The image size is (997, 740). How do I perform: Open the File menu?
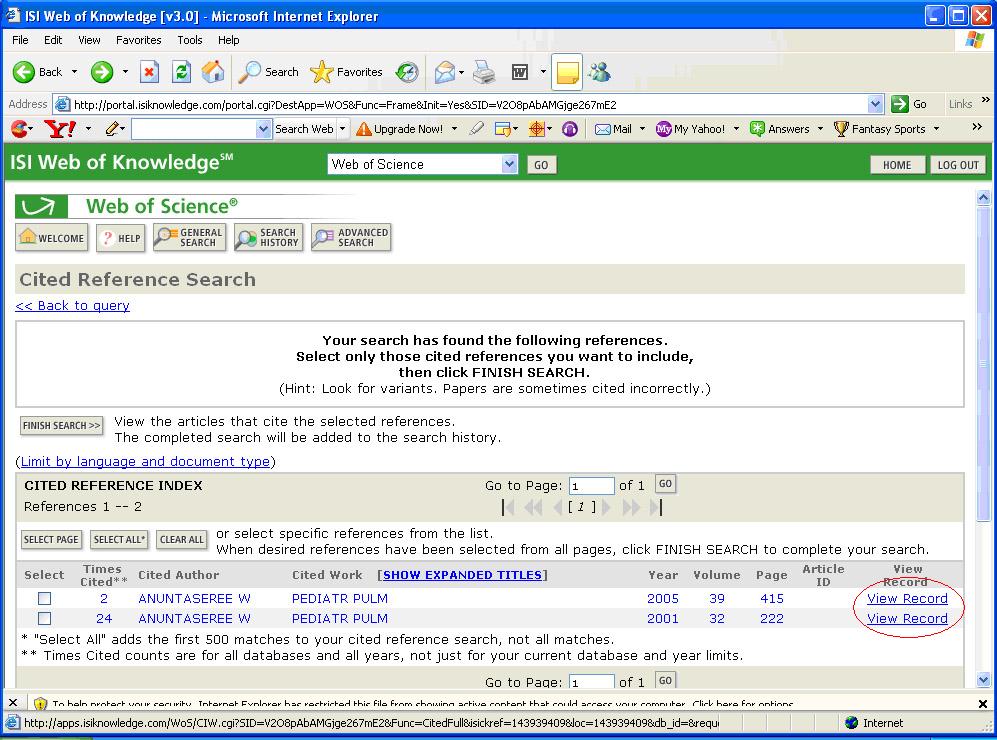point(20,40)
